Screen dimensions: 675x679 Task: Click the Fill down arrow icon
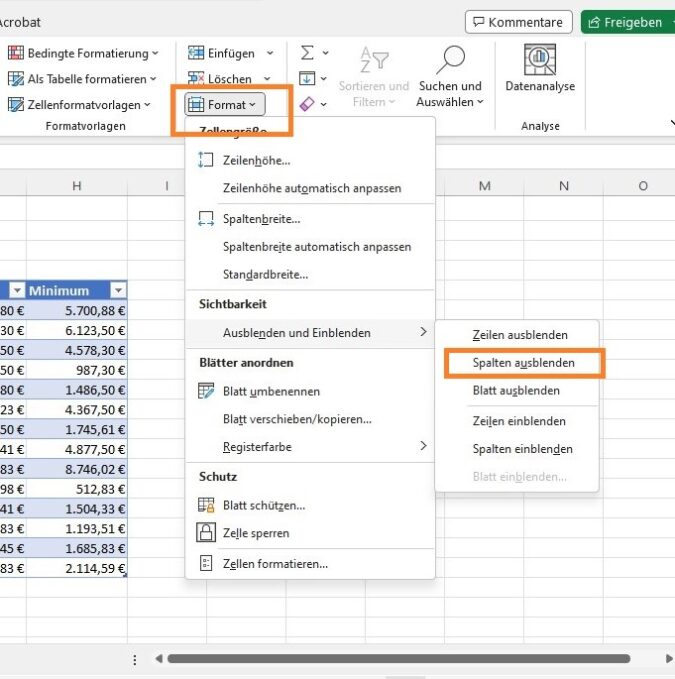click(307, 78)
